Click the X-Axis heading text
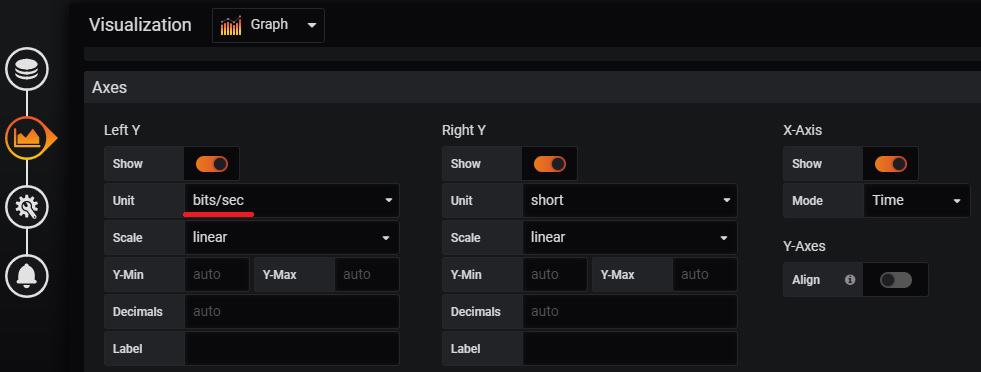 803,131
